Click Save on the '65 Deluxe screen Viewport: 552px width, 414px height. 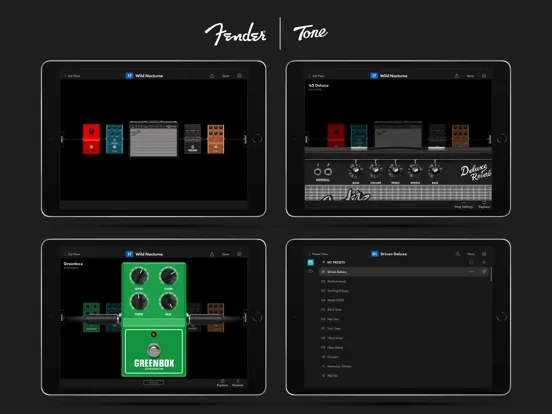click(470, 76)
